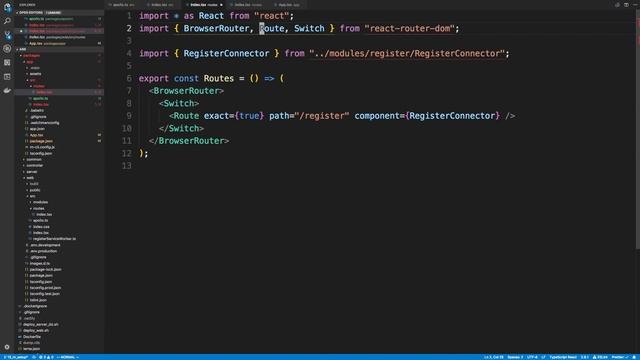Change indentation via Spaces: 2
This screenshot has width=640, height=360.
pos(515,357)
